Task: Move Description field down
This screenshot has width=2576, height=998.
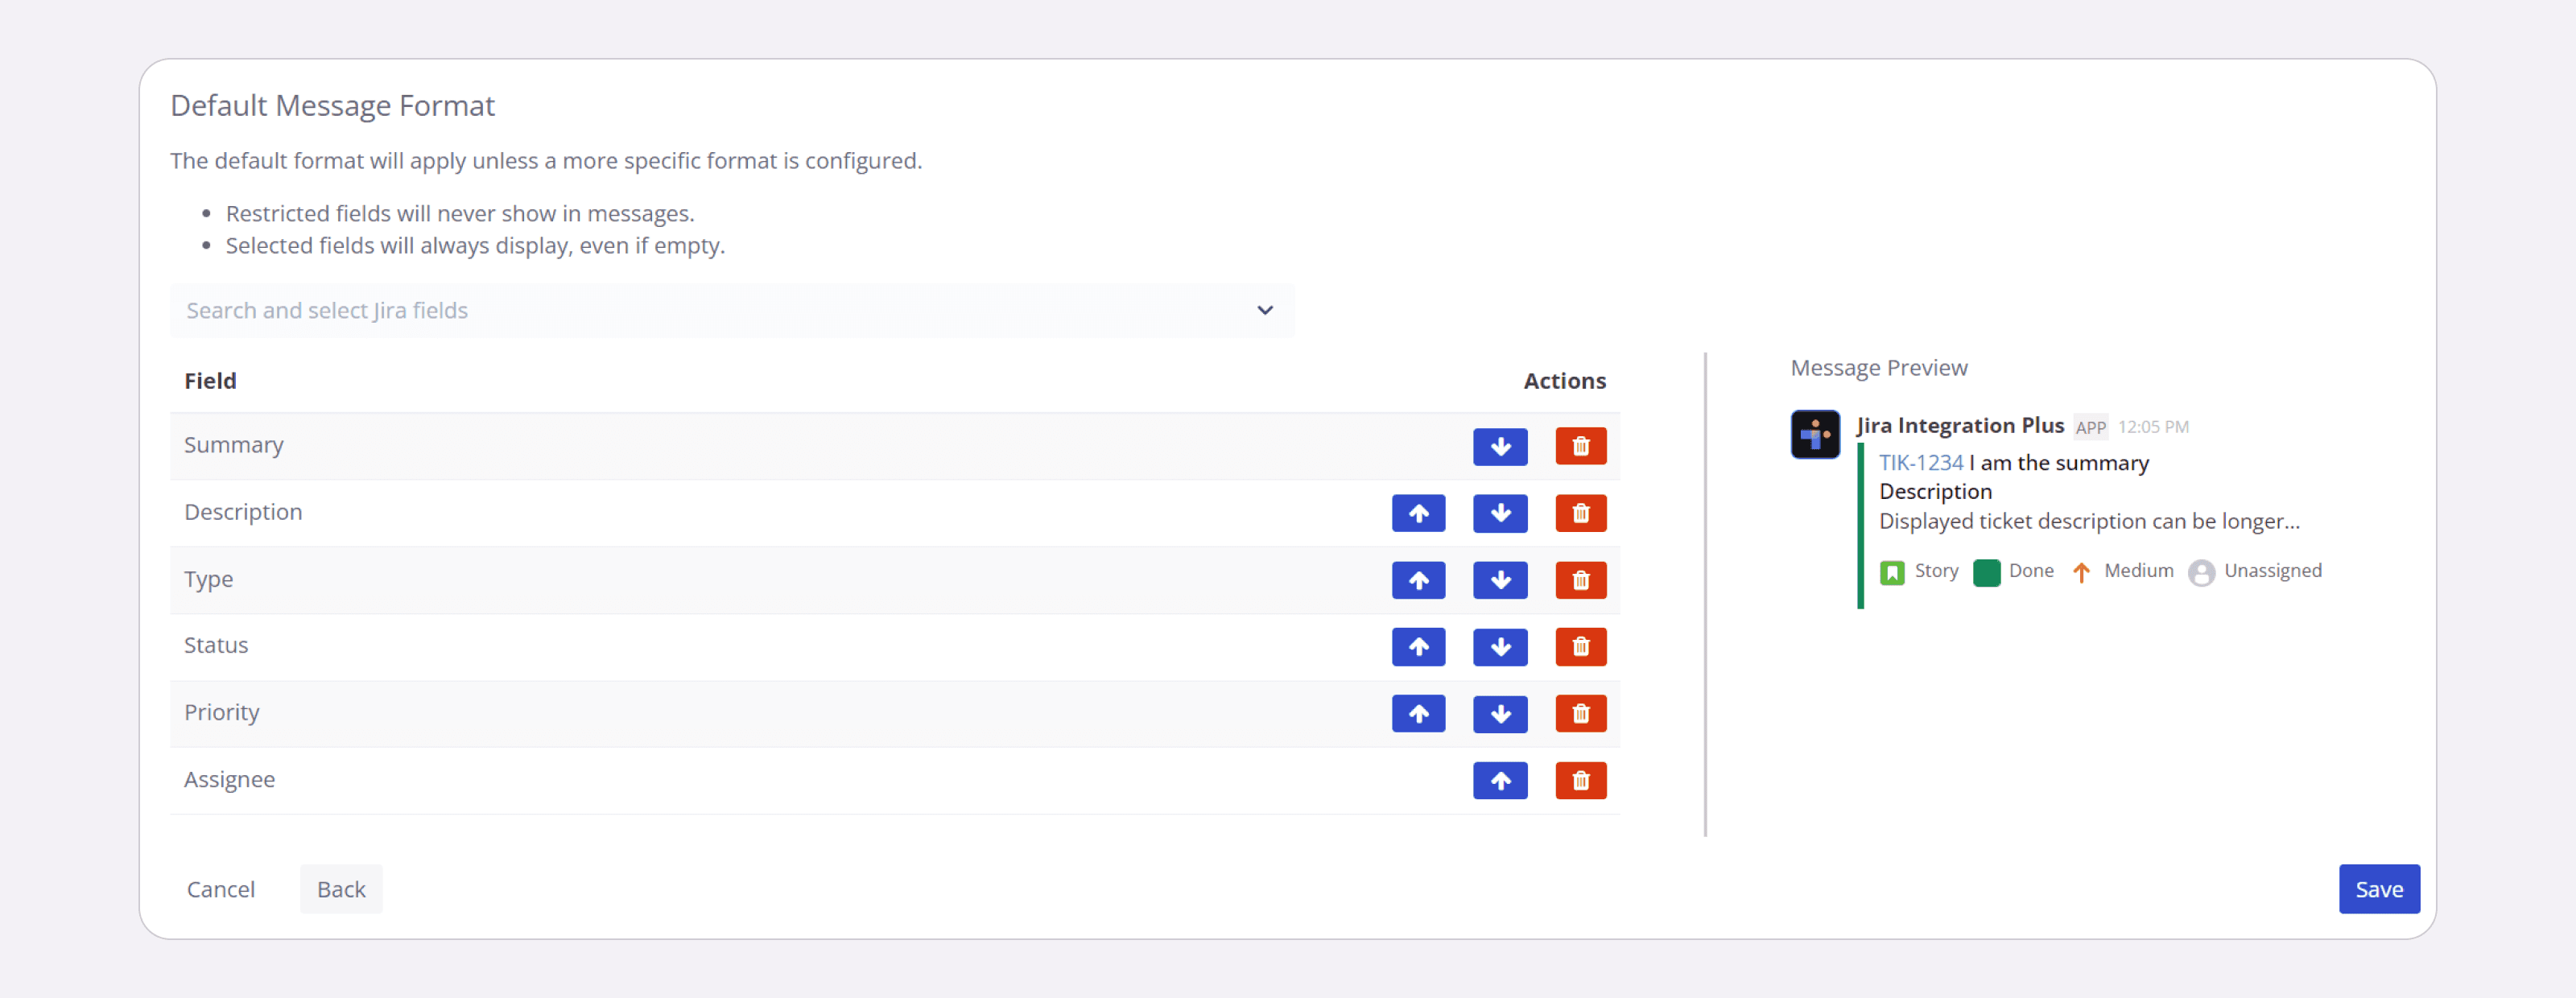Action: click(1500, 513)
